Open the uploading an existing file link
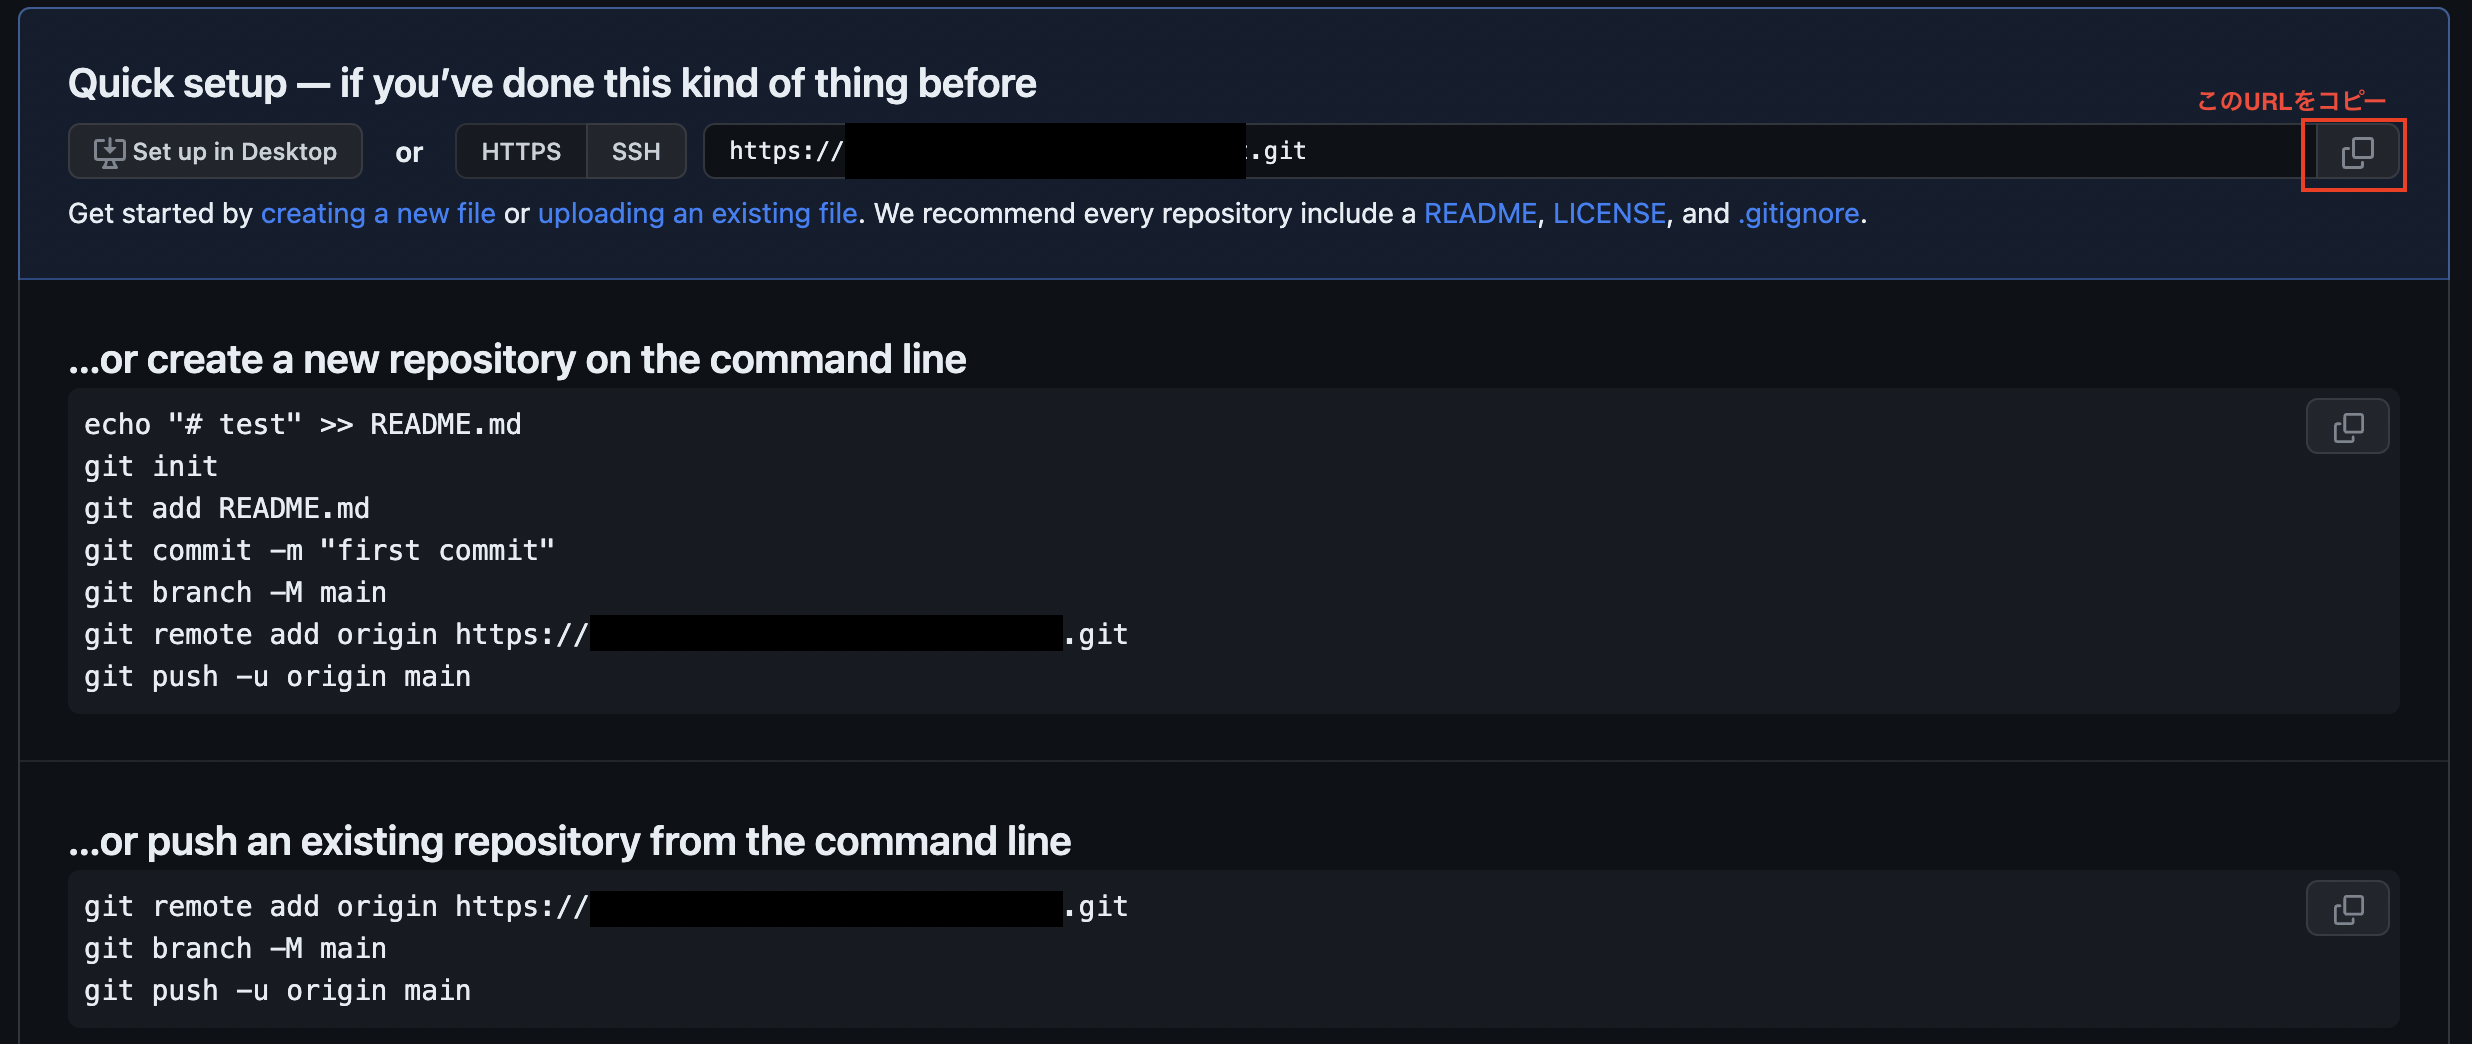This screenshot has width=2472, height=1044. [x=697, y=213]
